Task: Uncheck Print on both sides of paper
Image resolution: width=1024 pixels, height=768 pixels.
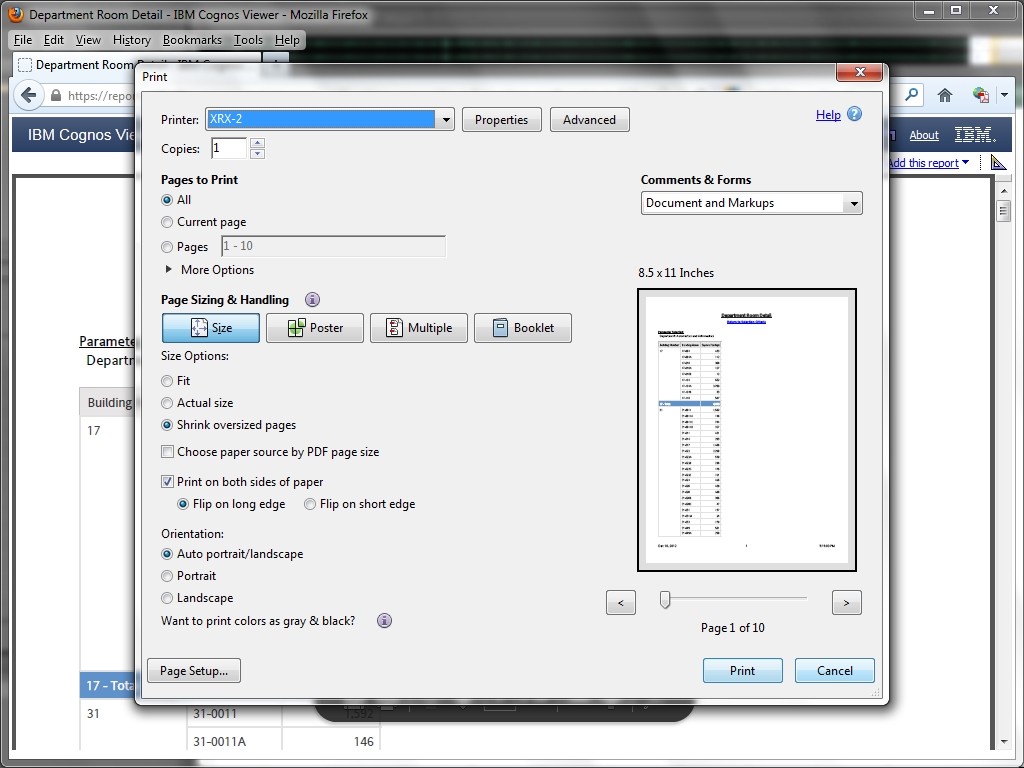Action: pyautogui.click(x=168, y=482)
